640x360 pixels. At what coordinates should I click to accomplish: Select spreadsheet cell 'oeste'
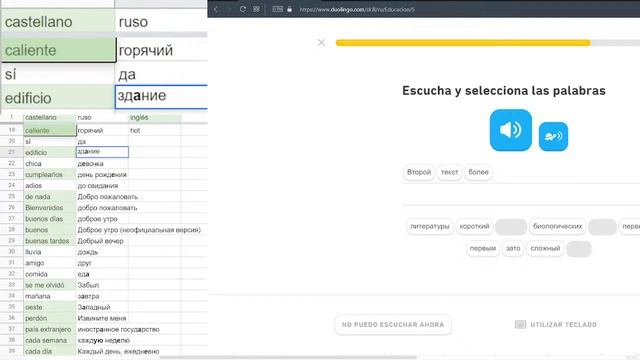(50, 307)
